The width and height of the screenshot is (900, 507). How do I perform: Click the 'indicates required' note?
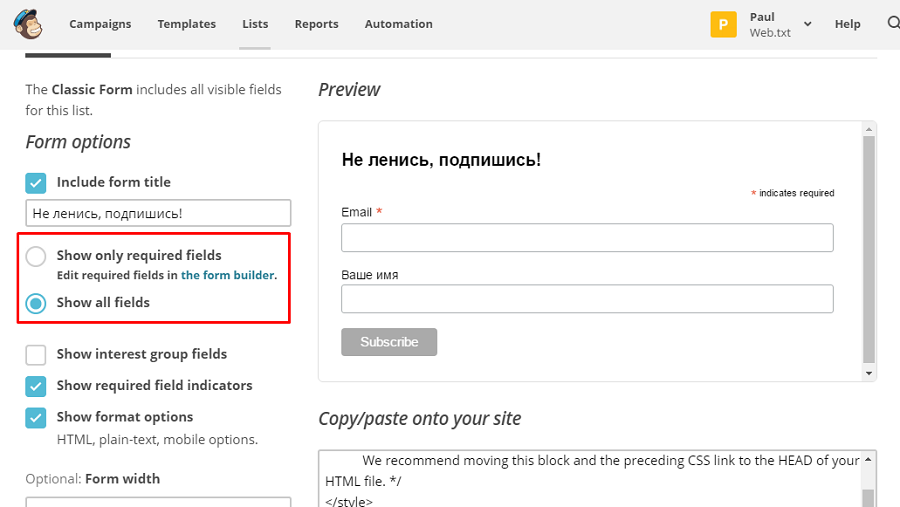click(796, 193)
